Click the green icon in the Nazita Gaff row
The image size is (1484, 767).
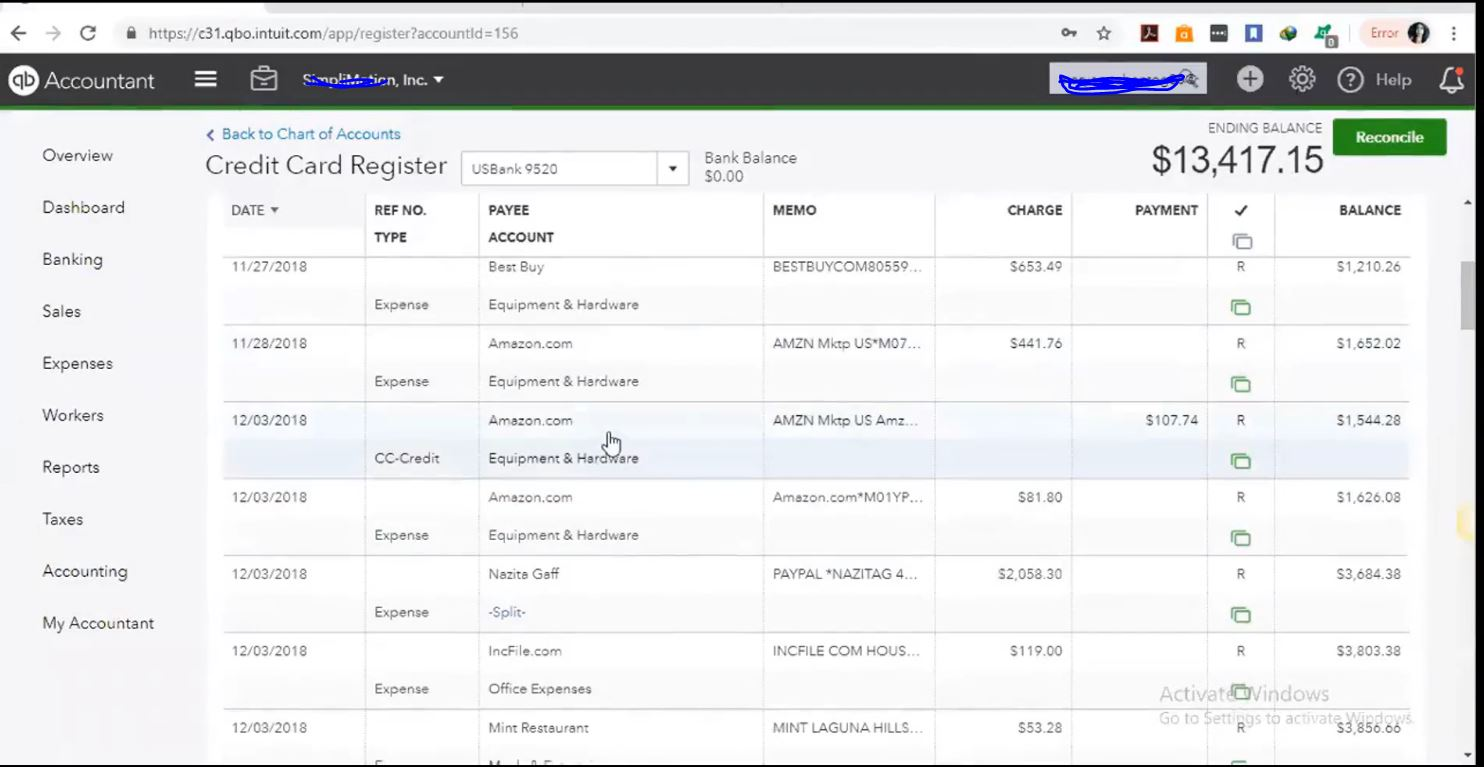click(1241, 615)
